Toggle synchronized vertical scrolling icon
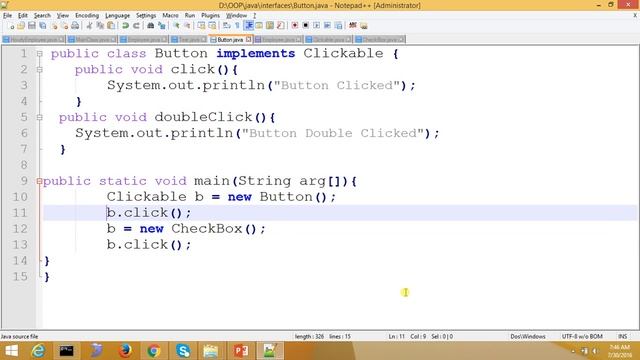This screenshot has width=640, height=360. [201, 25]
